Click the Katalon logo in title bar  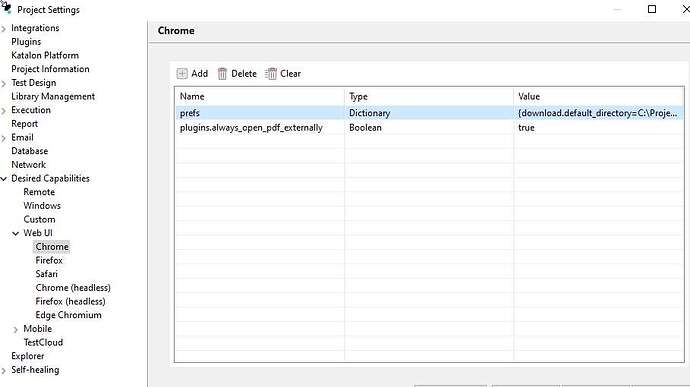pos(6,7)
